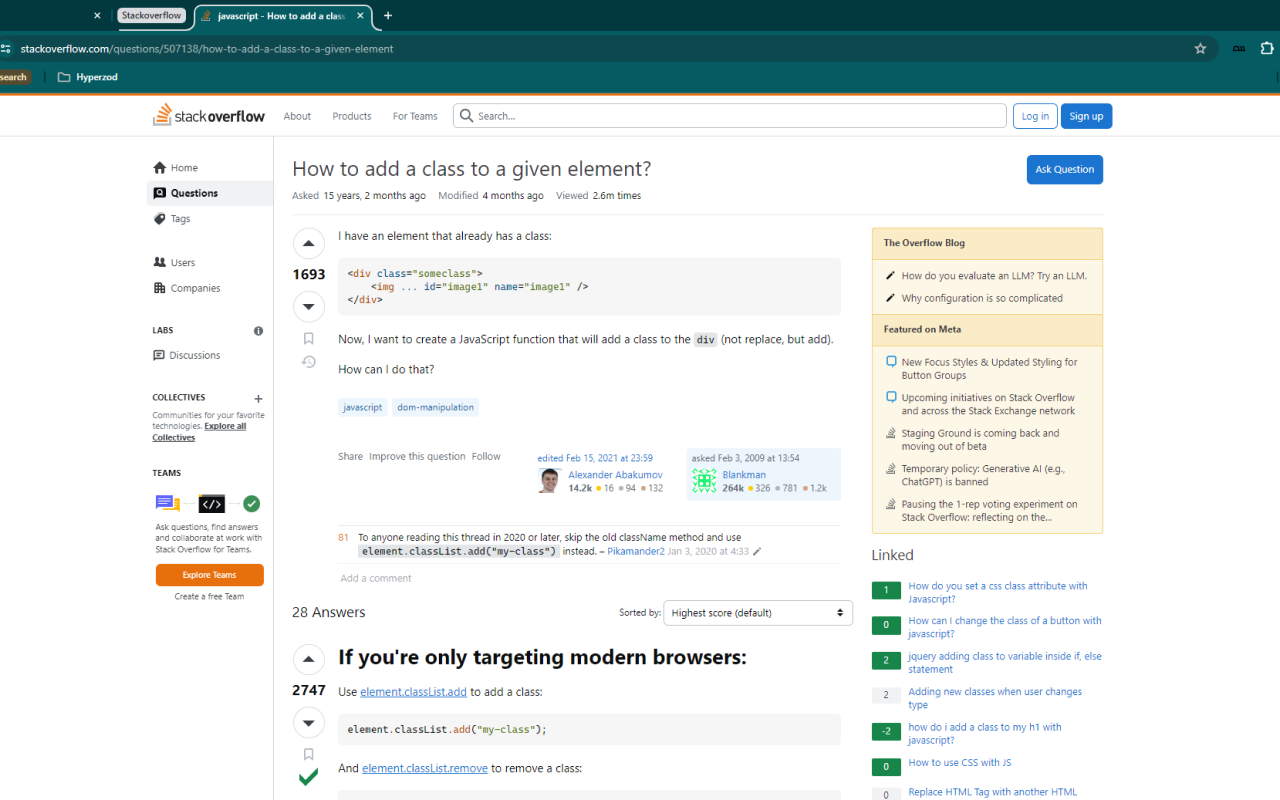Open element.classList.remove documentation link
This screenshot has width=1280, height=800.
pyautogui.click(x=425, y=768)
